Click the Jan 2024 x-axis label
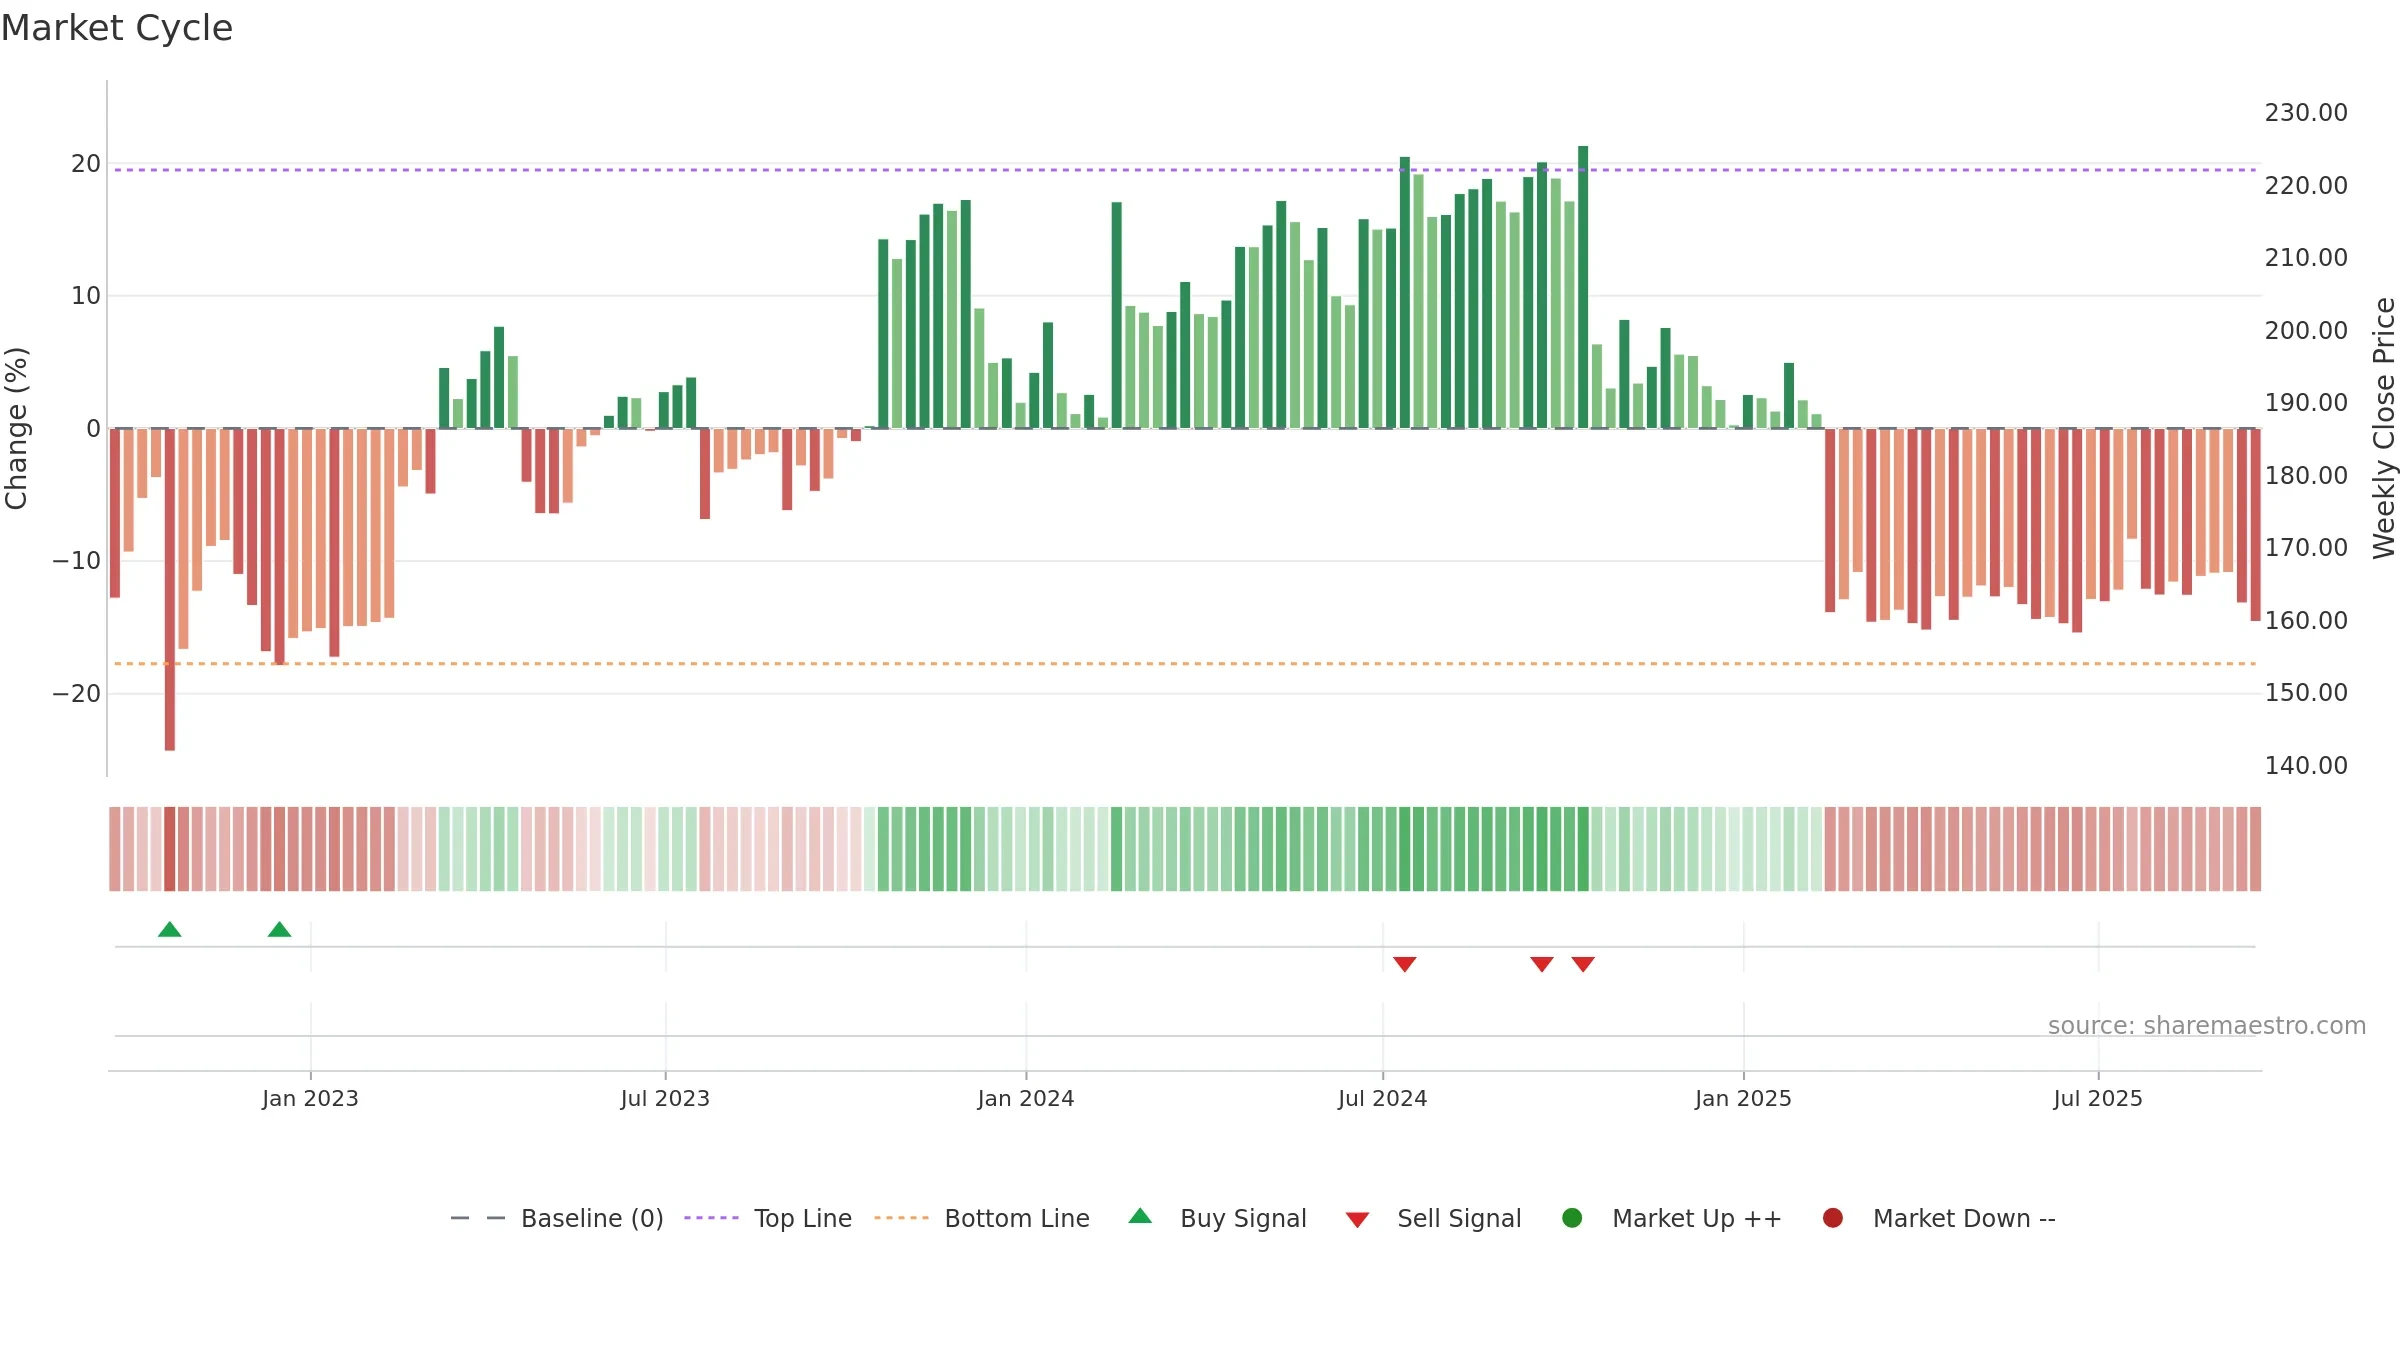The image size is (2400, 1350). tap(1026, 1098)
